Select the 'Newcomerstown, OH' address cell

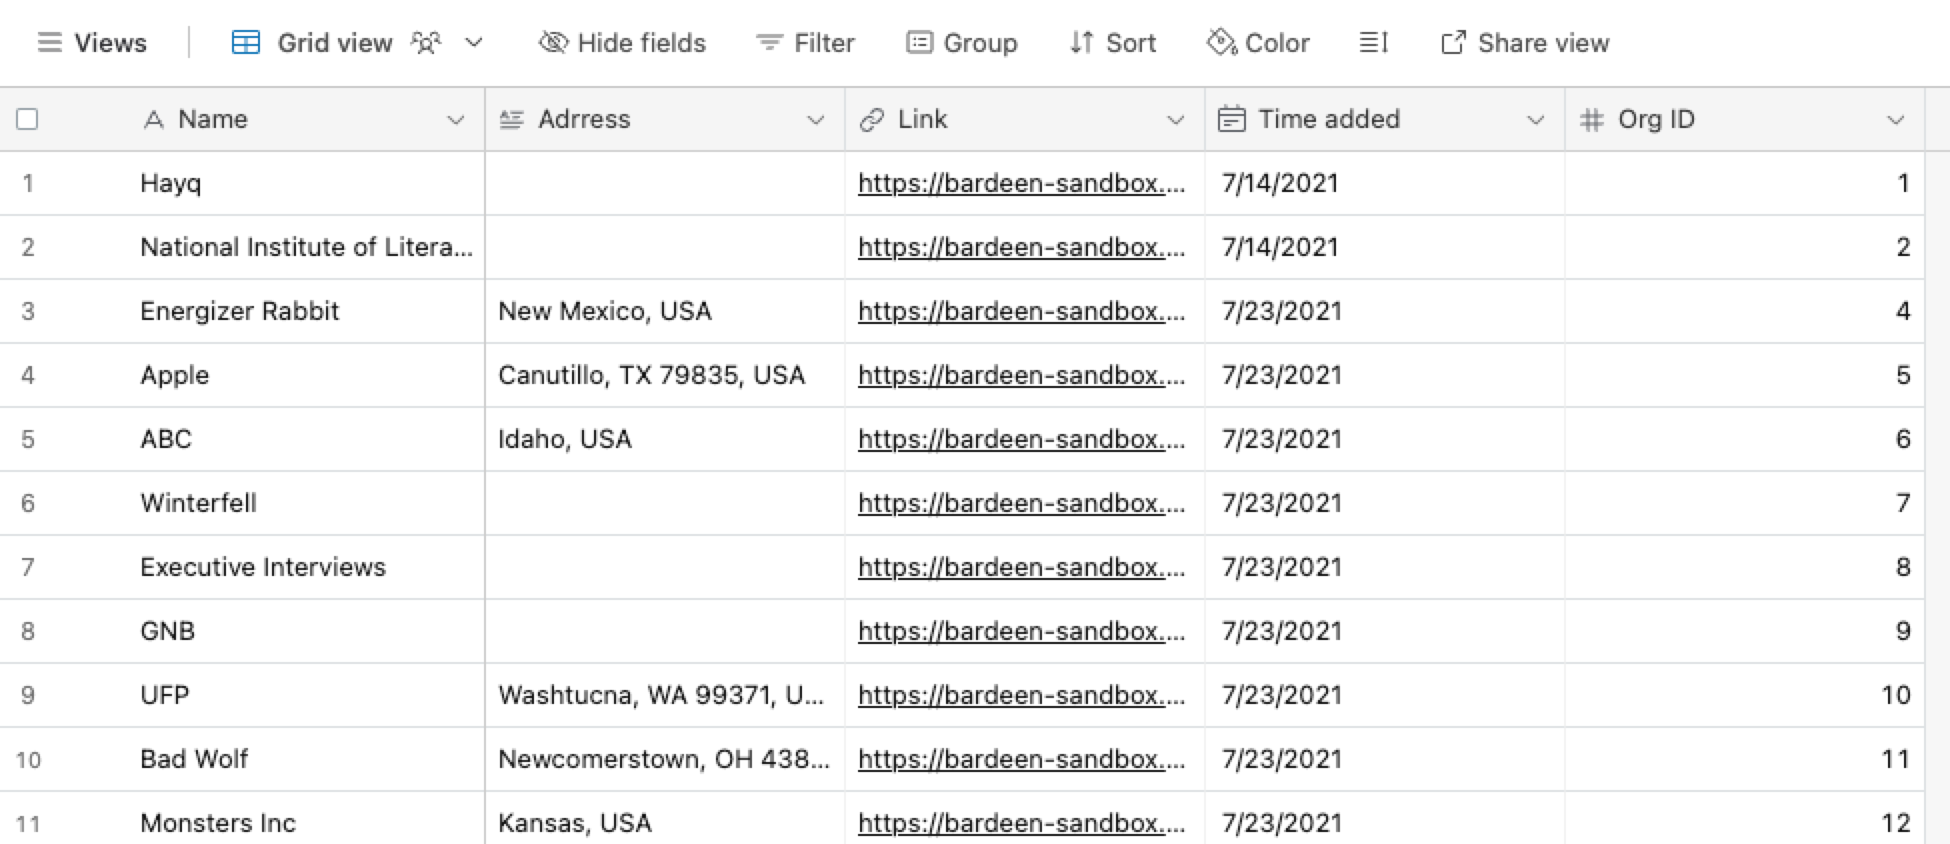coord(665,759)
